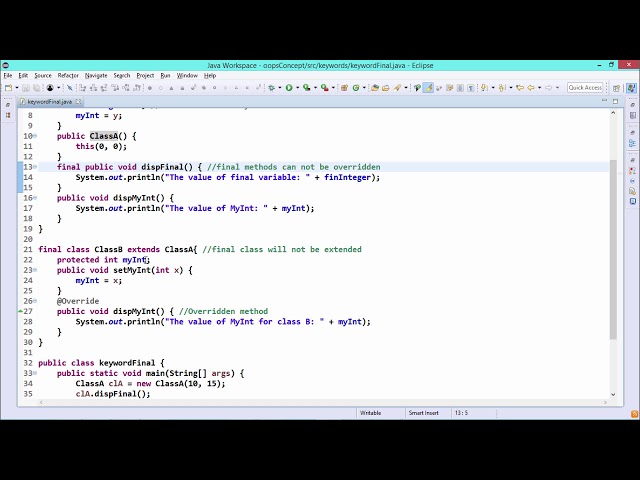Click the Writable status bar entry

[371, 413]
